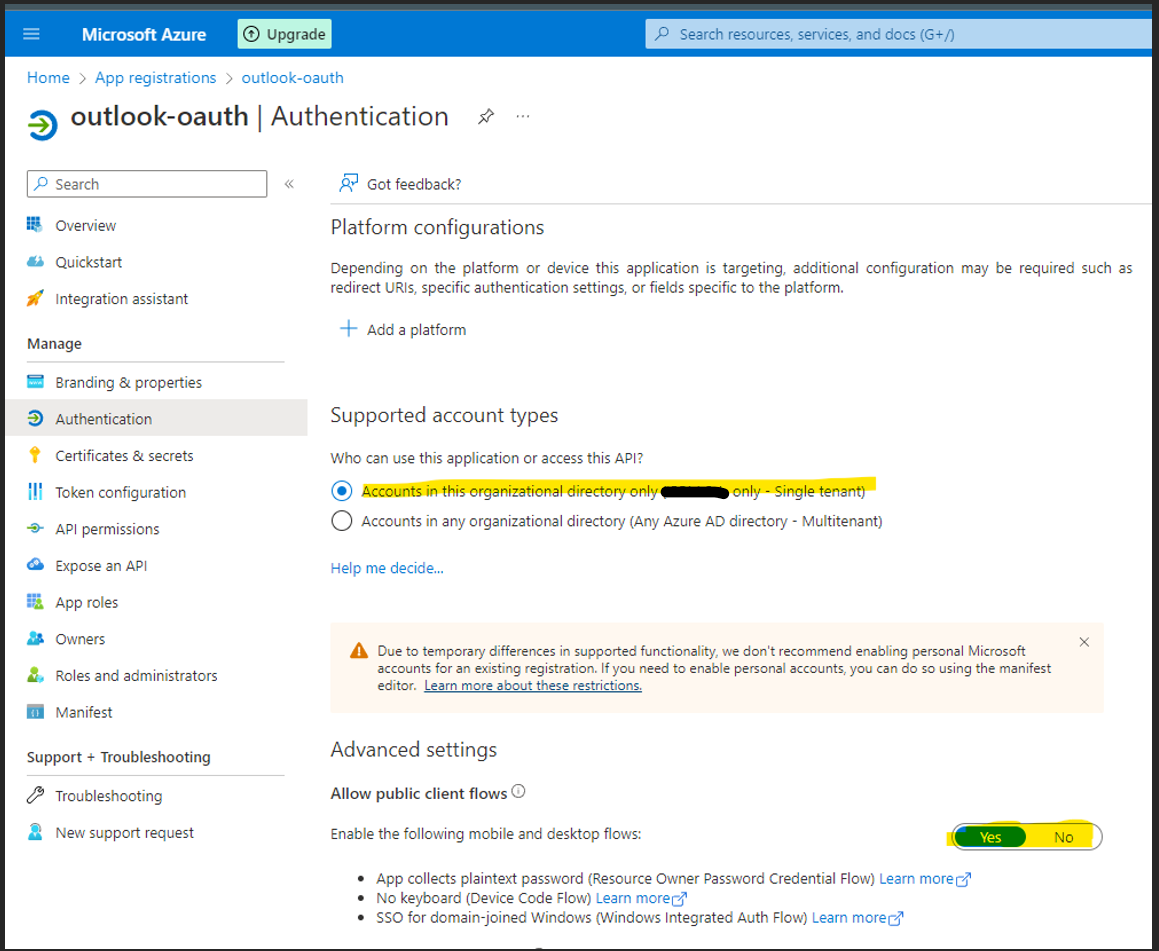The width and height of the screenshot is (1159, 951).
Task: Click the Token configuration icon
Action: (35, 491)
